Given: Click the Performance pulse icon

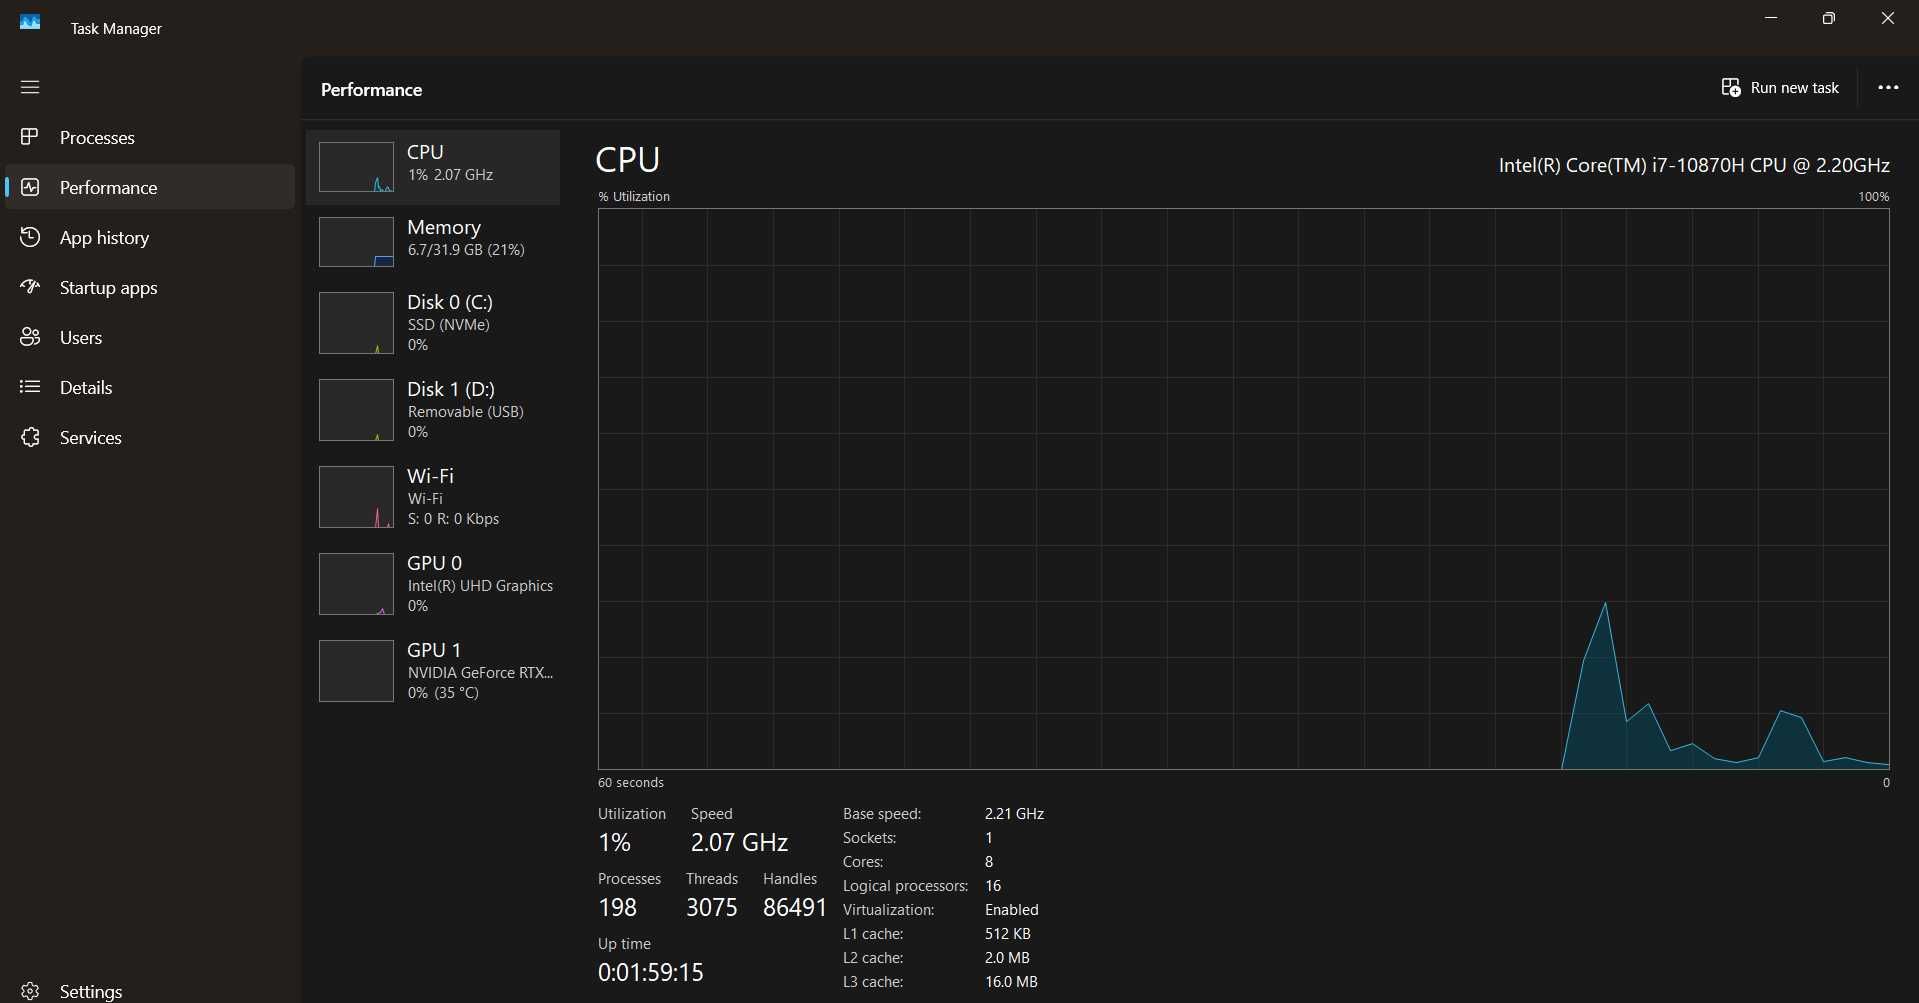Looking at the screenshot, I should pos(30,187).
